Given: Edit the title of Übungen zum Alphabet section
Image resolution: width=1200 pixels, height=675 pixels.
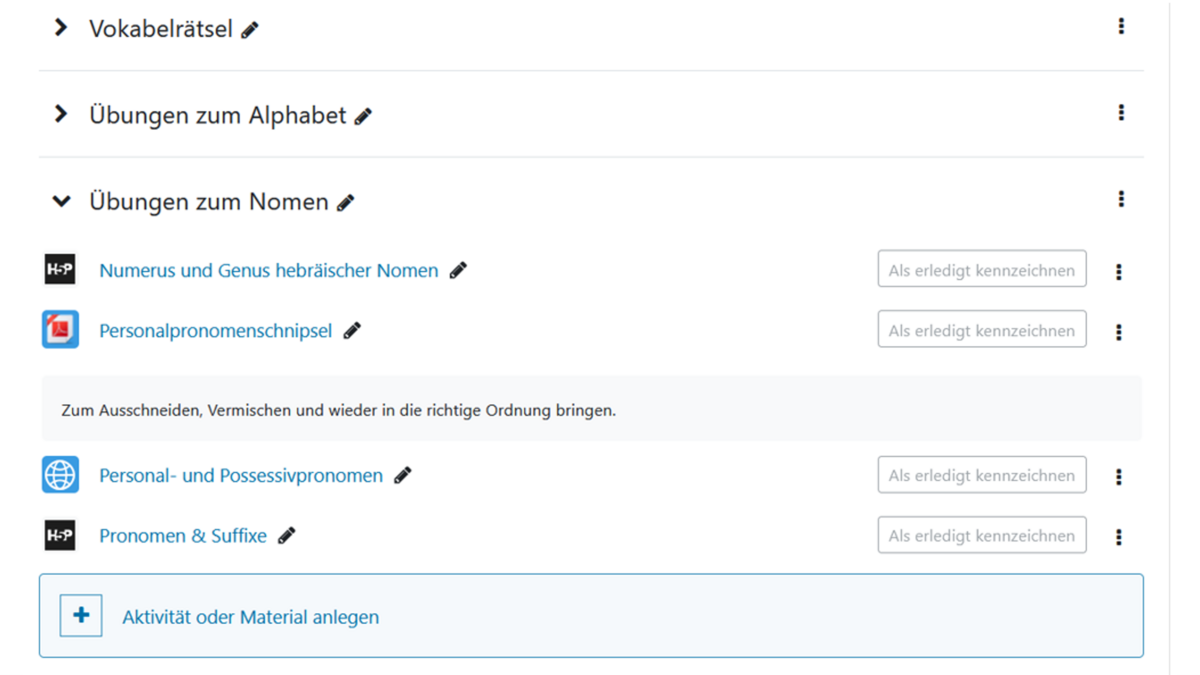Looking at the screenshot, I should pos(363,117).
